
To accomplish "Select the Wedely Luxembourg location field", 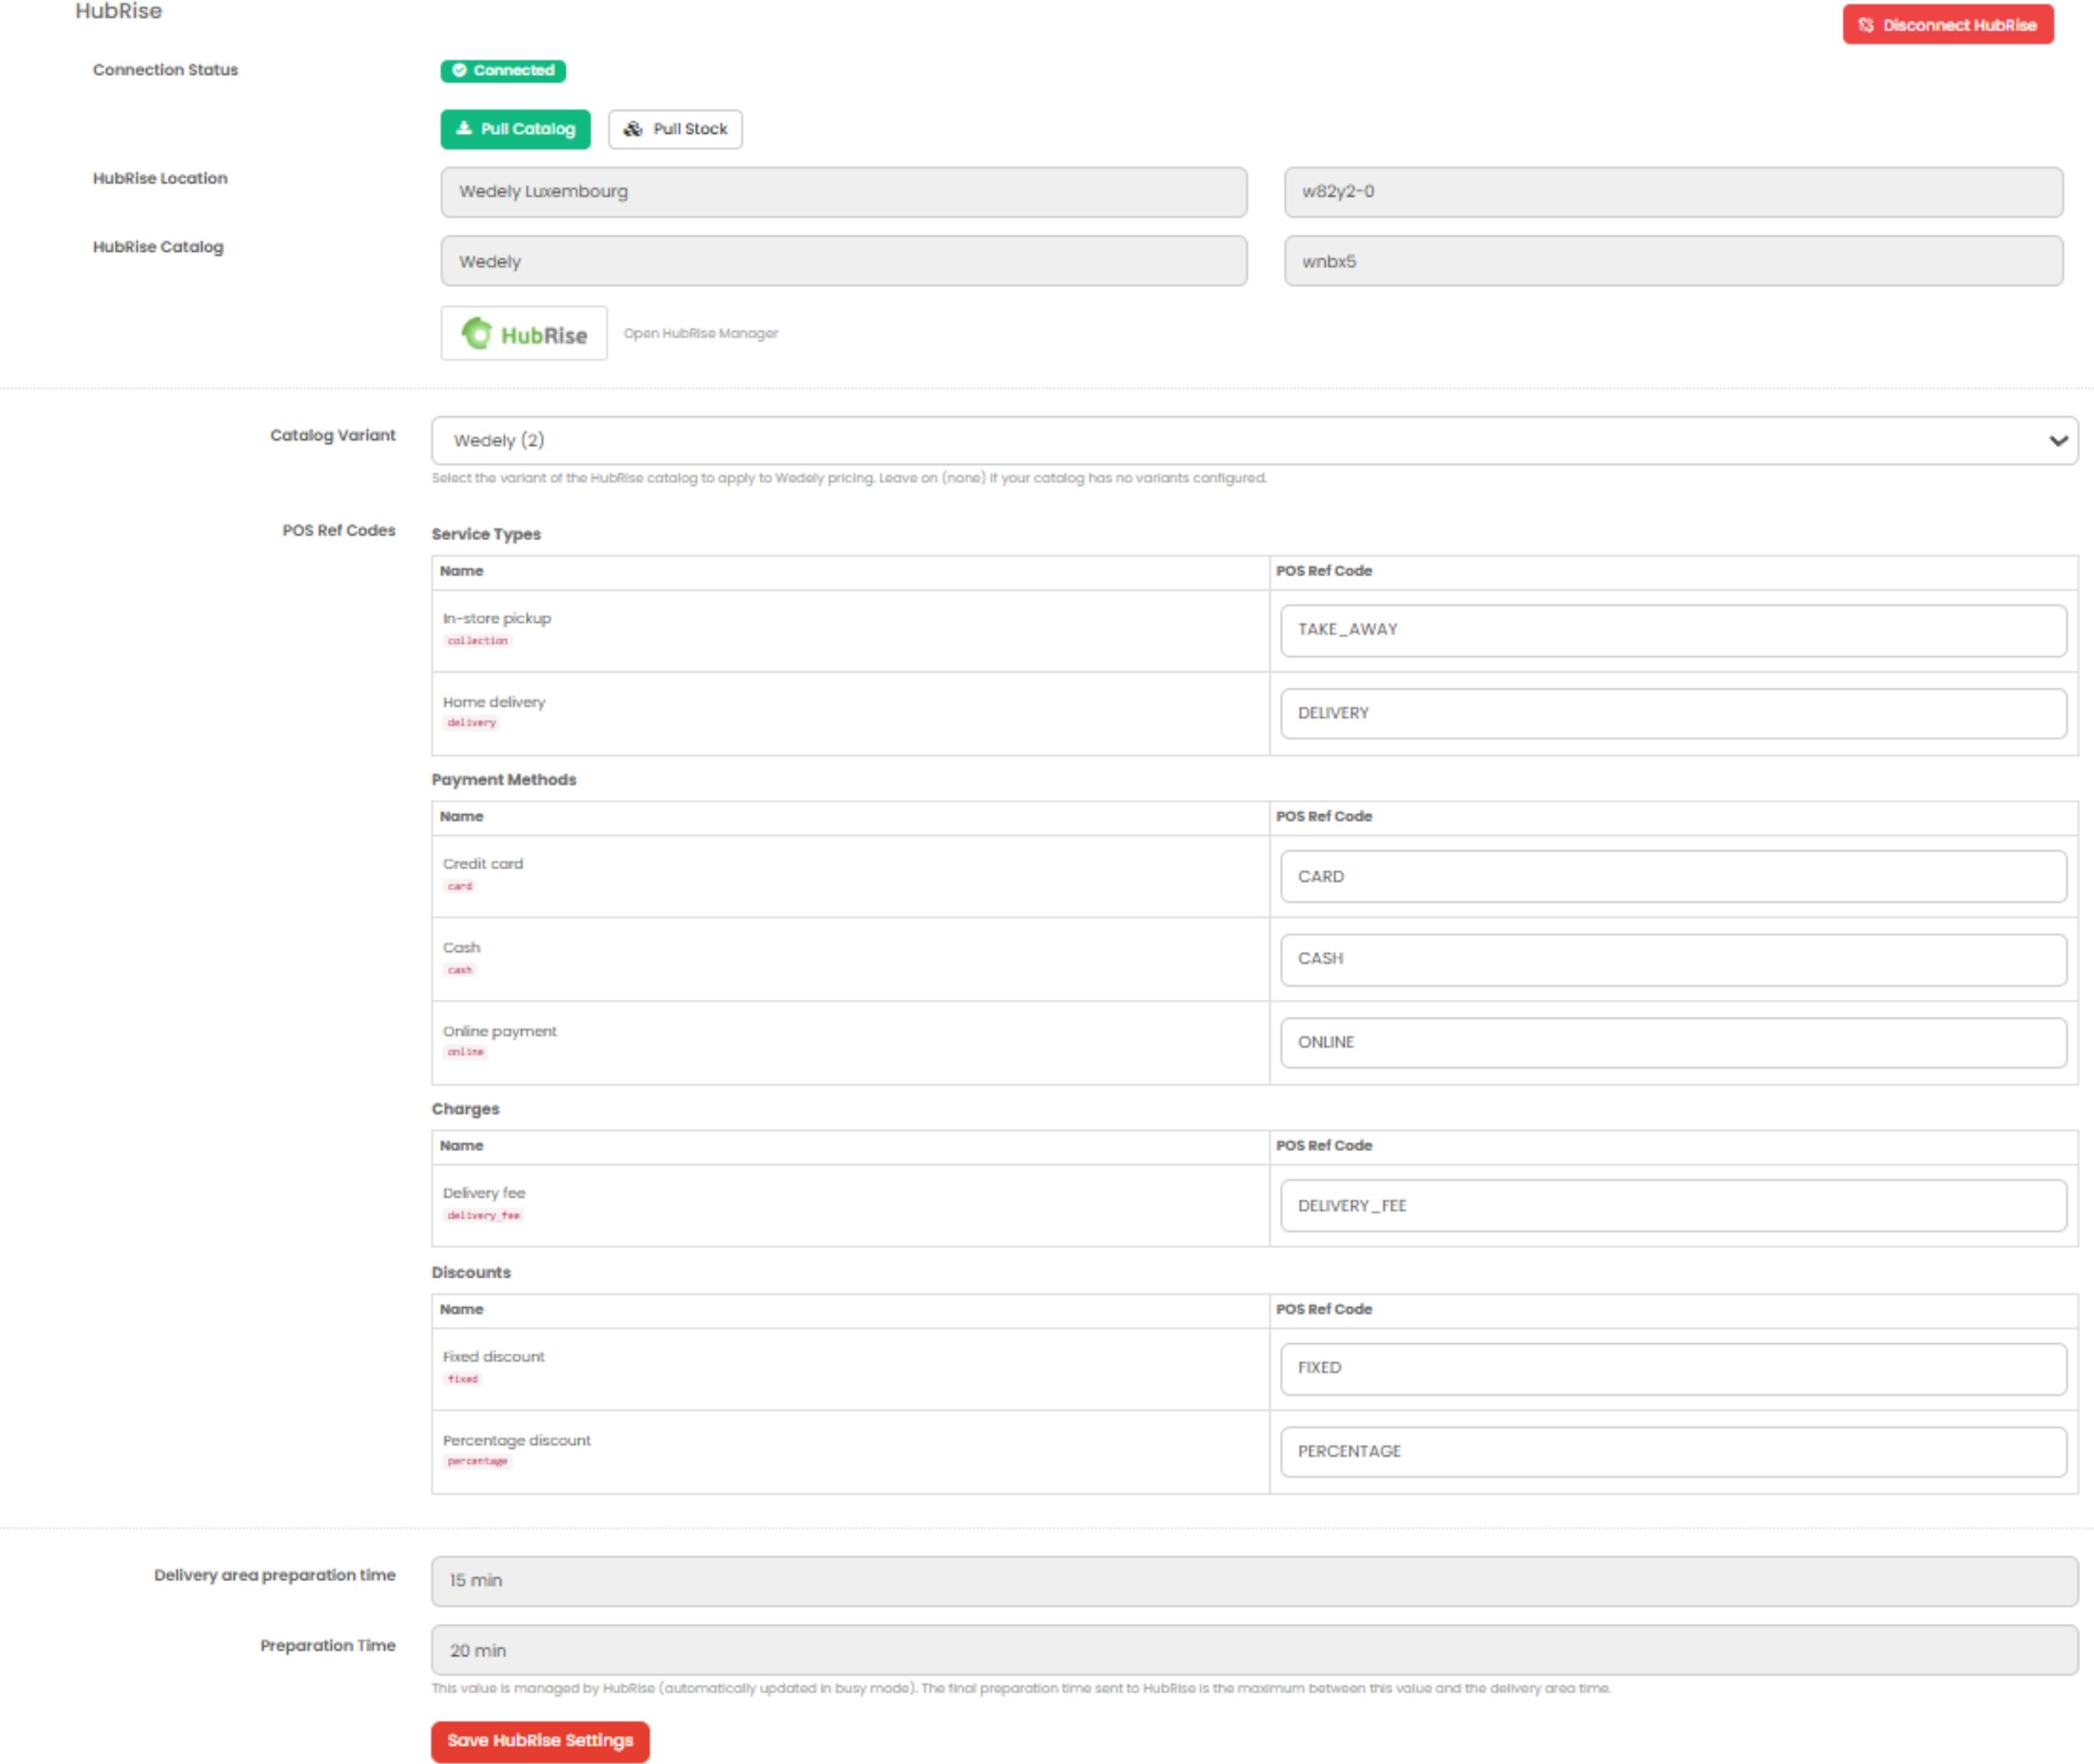I will [x=843, y=192].
